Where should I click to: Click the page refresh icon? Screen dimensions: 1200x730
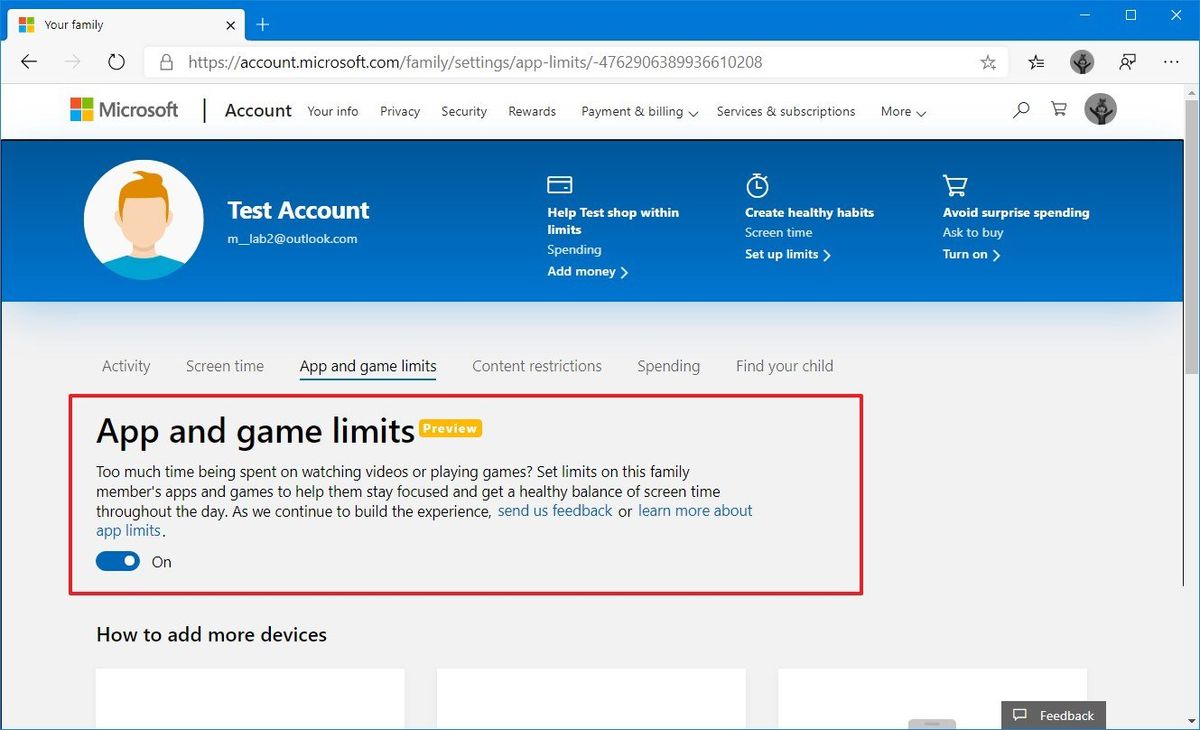116,61
